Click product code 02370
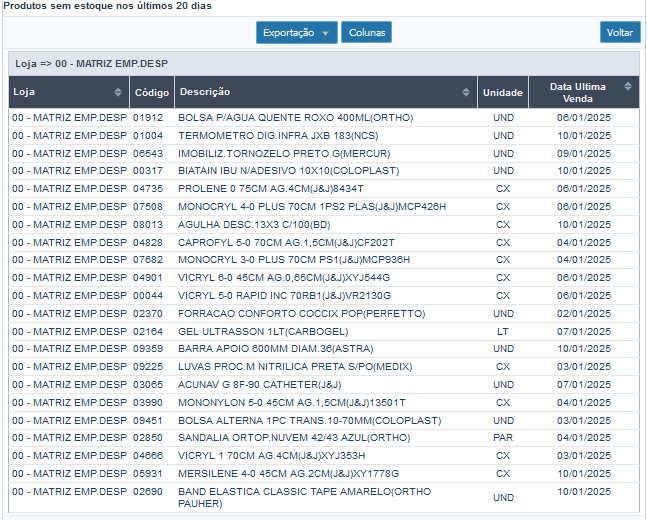 point(148,314)
